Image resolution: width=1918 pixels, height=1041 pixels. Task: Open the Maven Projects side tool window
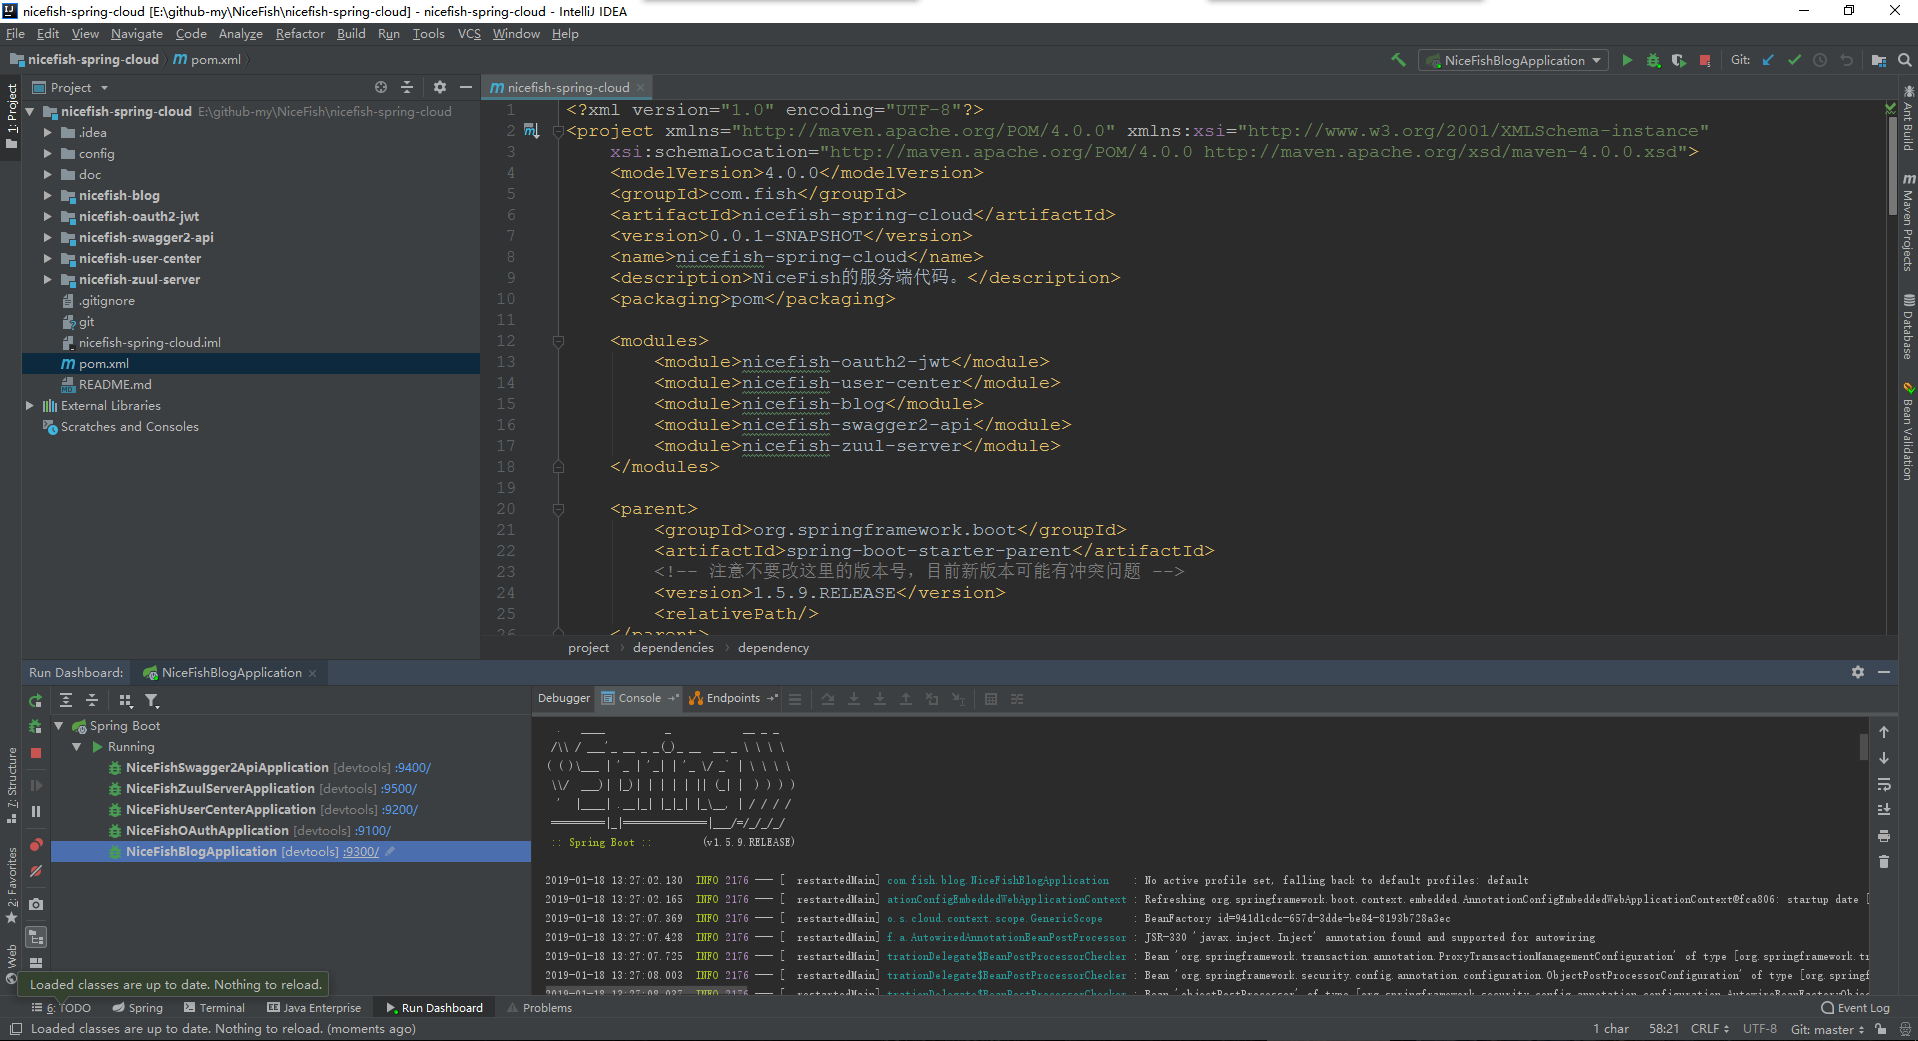pyautogui.click(x=1908, y=222)
